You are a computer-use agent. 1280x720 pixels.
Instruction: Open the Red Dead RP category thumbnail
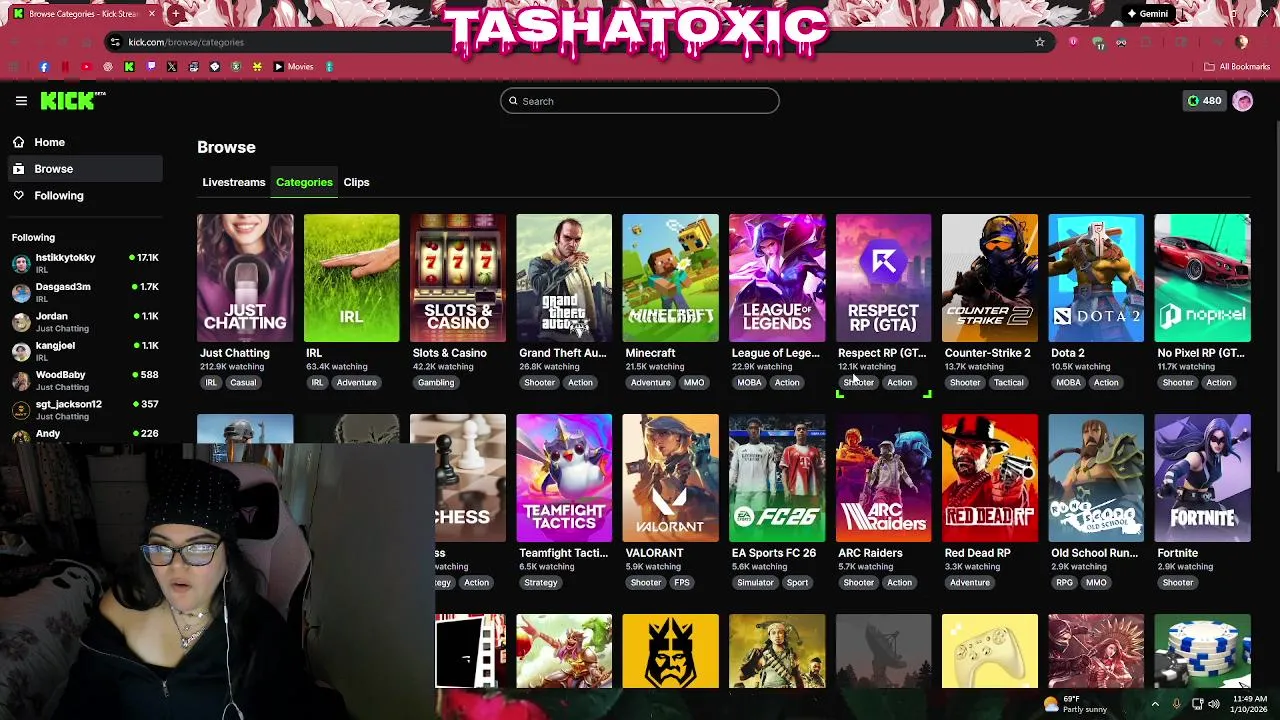coord(990,478)
